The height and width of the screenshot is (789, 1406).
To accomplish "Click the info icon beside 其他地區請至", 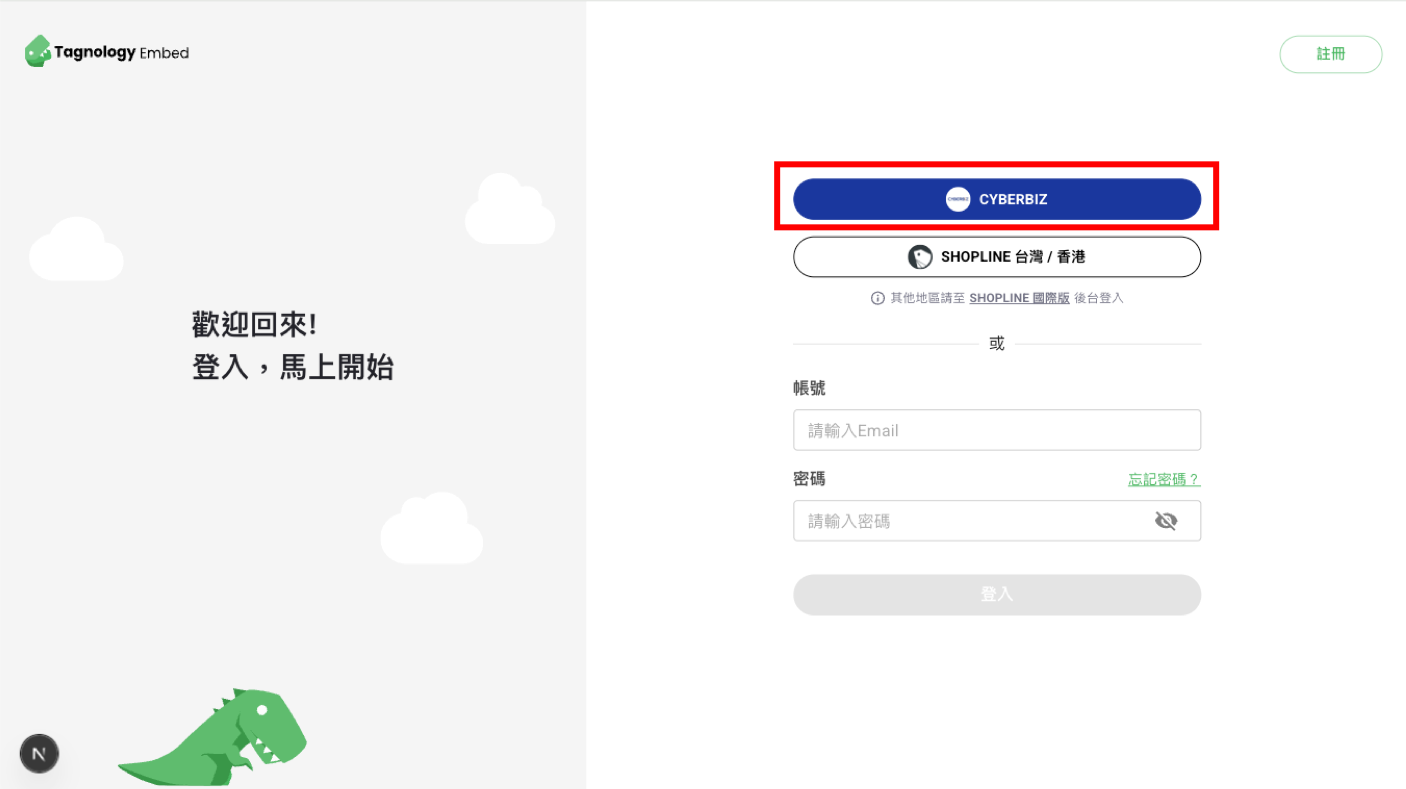I will [878, 298].
